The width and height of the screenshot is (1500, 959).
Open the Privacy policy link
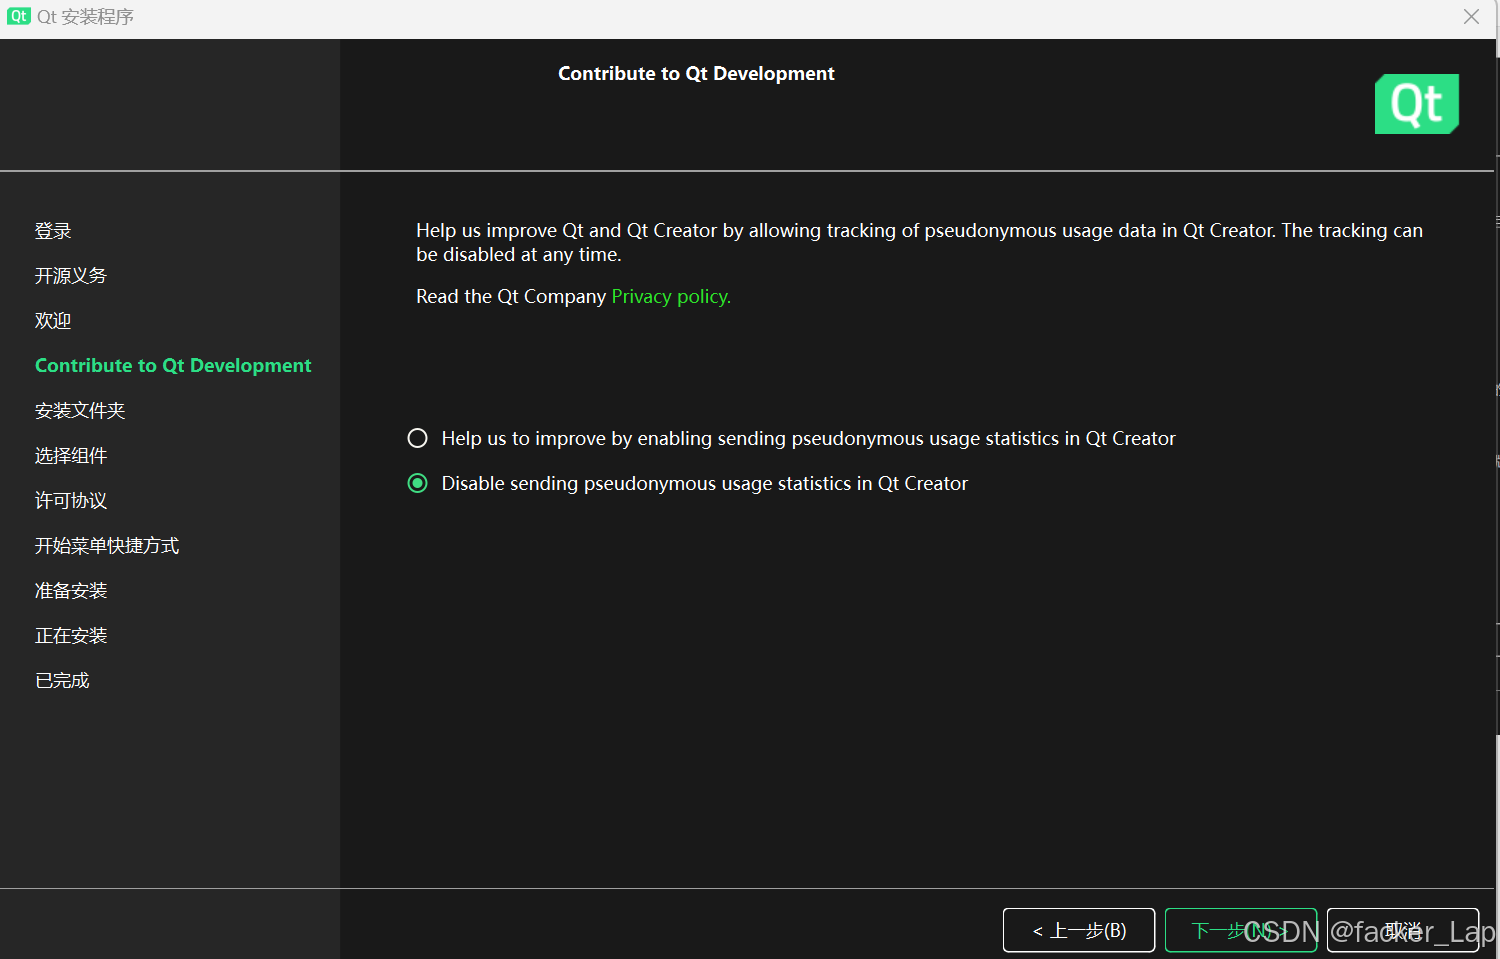tap(671, 296)
